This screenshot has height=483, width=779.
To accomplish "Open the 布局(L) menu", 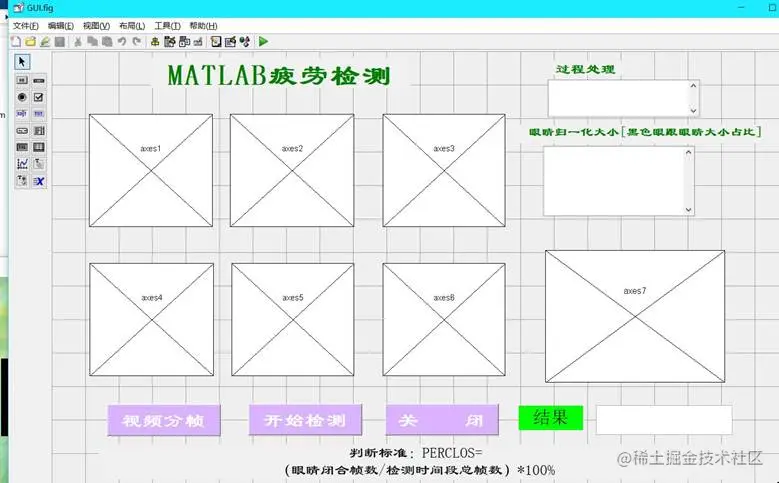I will click(x=132, y=26).
